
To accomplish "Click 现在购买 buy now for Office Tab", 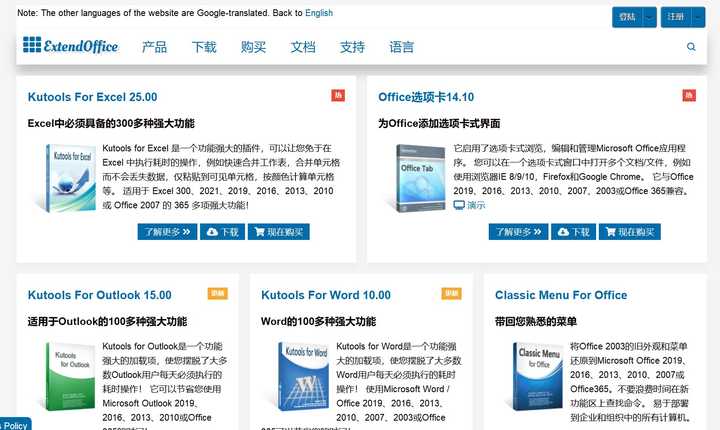I will point(630,232).
